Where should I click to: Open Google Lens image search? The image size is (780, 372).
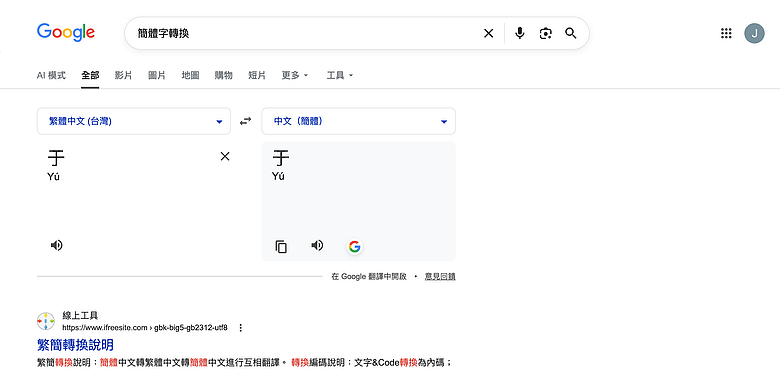546,33
